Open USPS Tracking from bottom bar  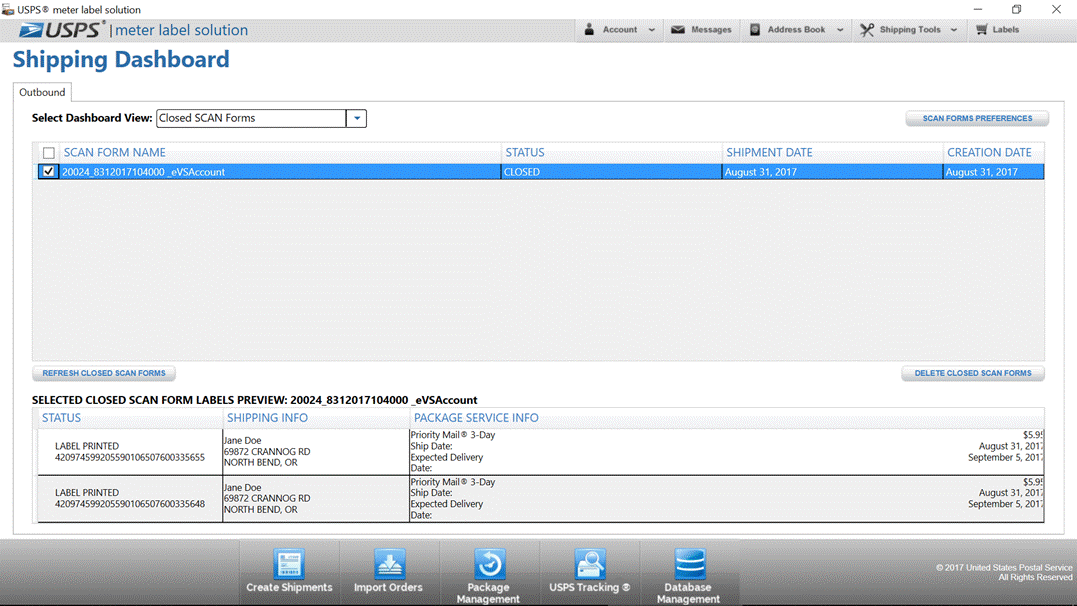click(589, 572)
